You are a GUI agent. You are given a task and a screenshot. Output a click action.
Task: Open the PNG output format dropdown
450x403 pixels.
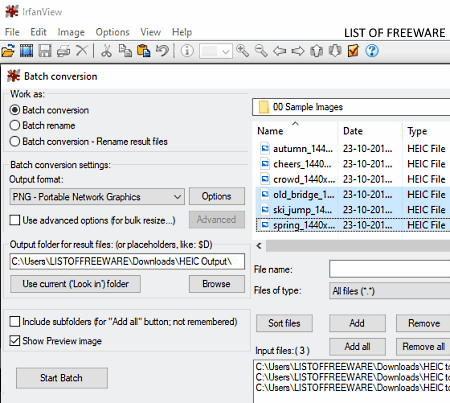(97, 196)
